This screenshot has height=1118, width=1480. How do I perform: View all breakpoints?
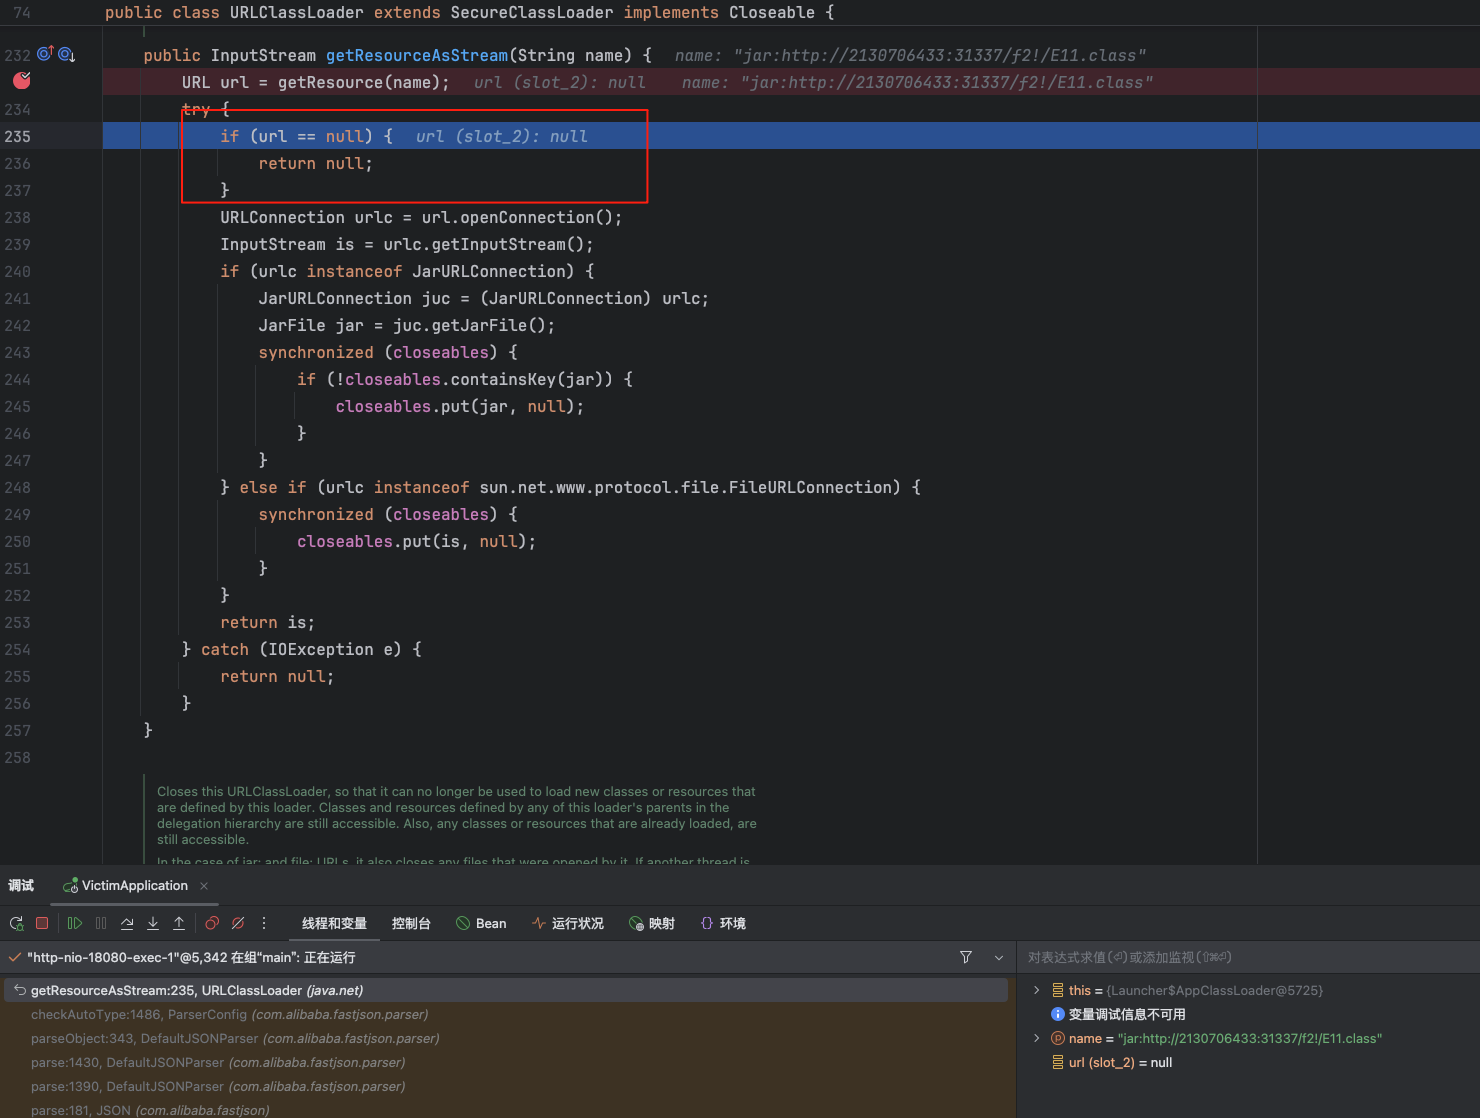[212, 923]
